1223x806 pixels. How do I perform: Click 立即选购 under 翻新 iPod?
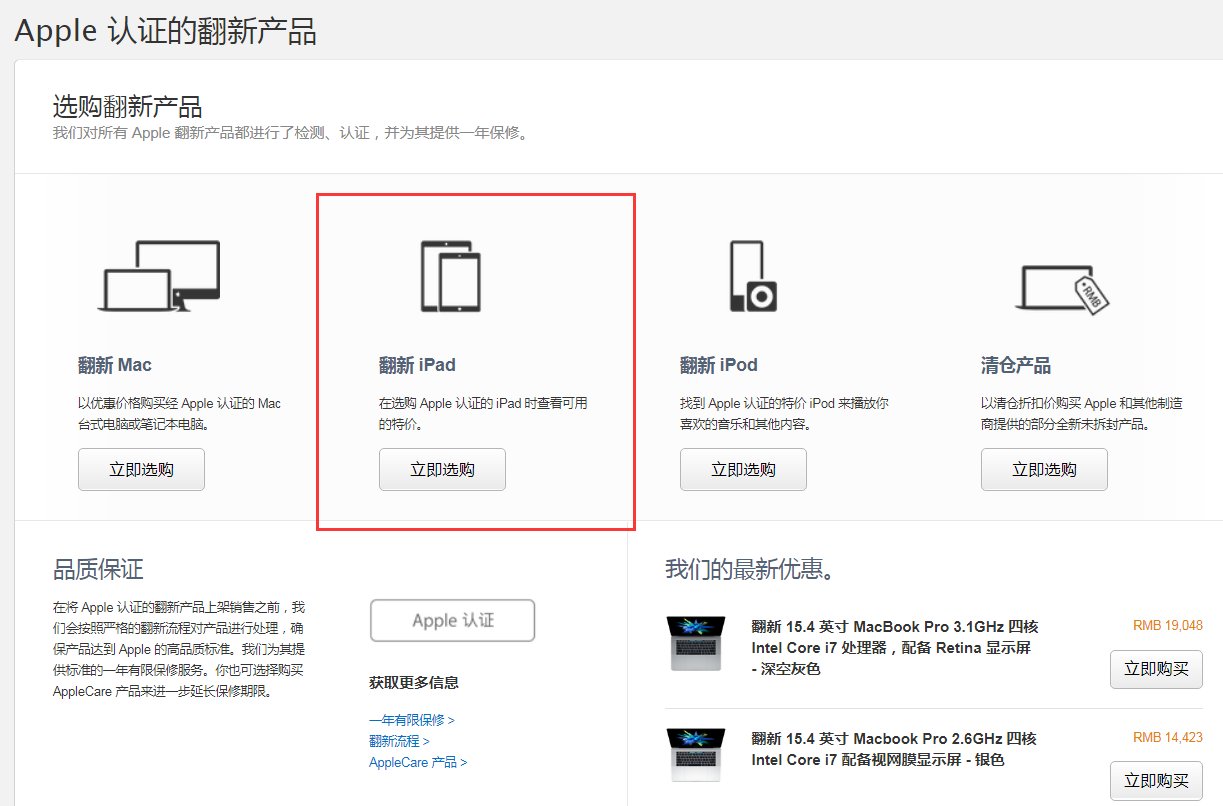[743, 469]
